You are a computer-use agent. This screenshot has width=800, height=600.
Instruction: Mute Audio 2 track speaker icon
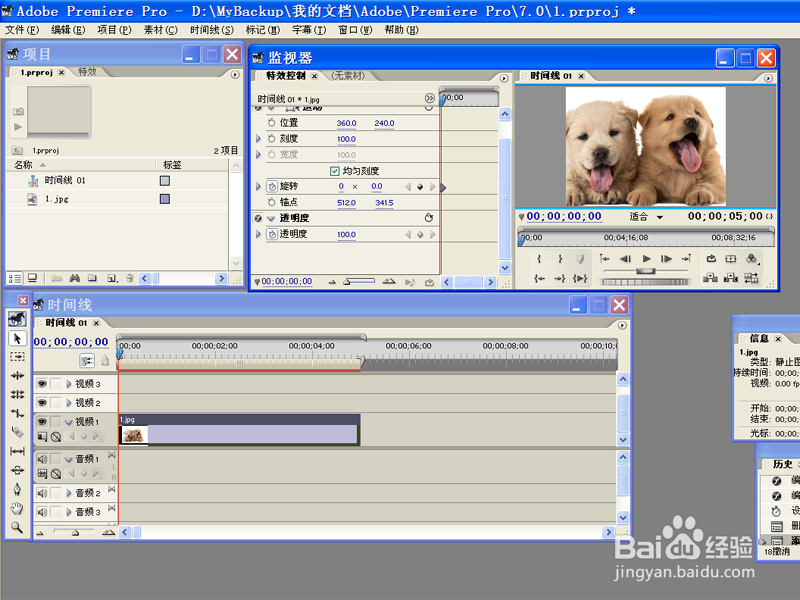click(42, 493)
